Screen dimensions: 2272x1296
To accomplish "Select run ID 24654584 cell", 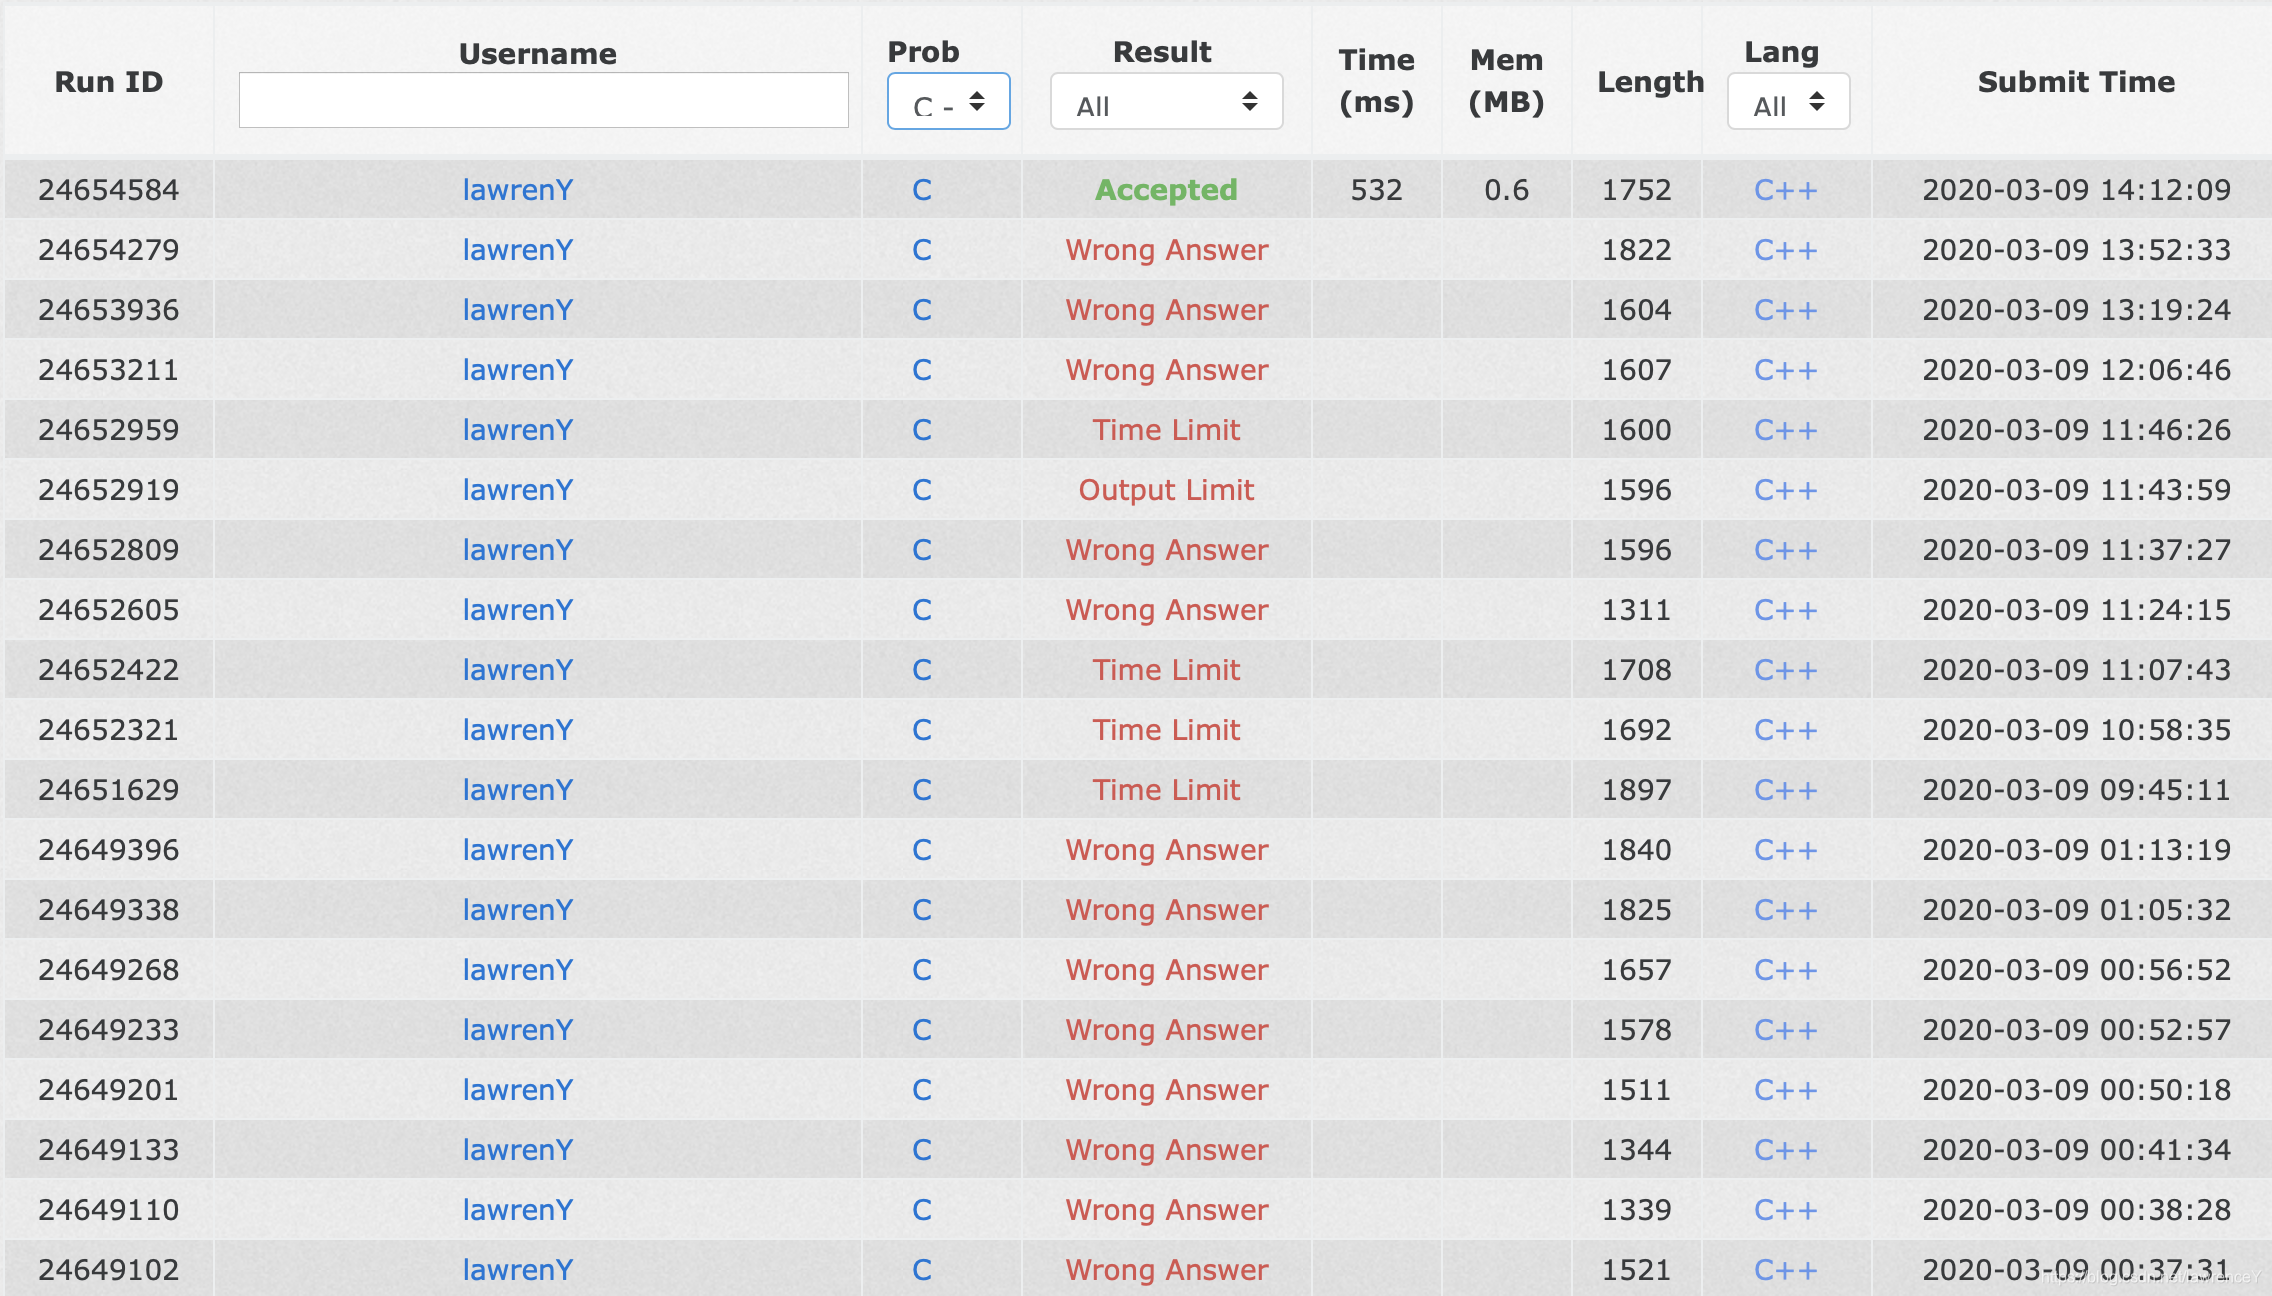I will 109,190.
